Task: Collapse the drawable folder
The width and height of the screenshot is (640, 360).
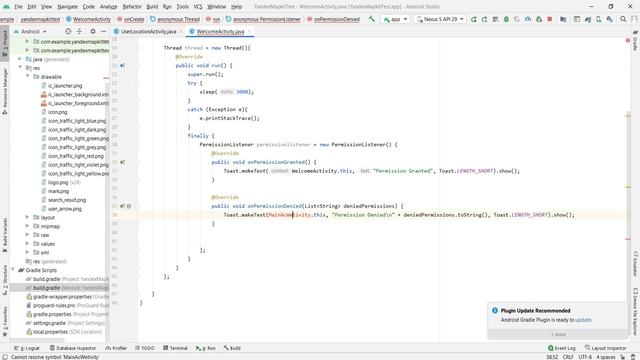Action: (x=28, y=77)
